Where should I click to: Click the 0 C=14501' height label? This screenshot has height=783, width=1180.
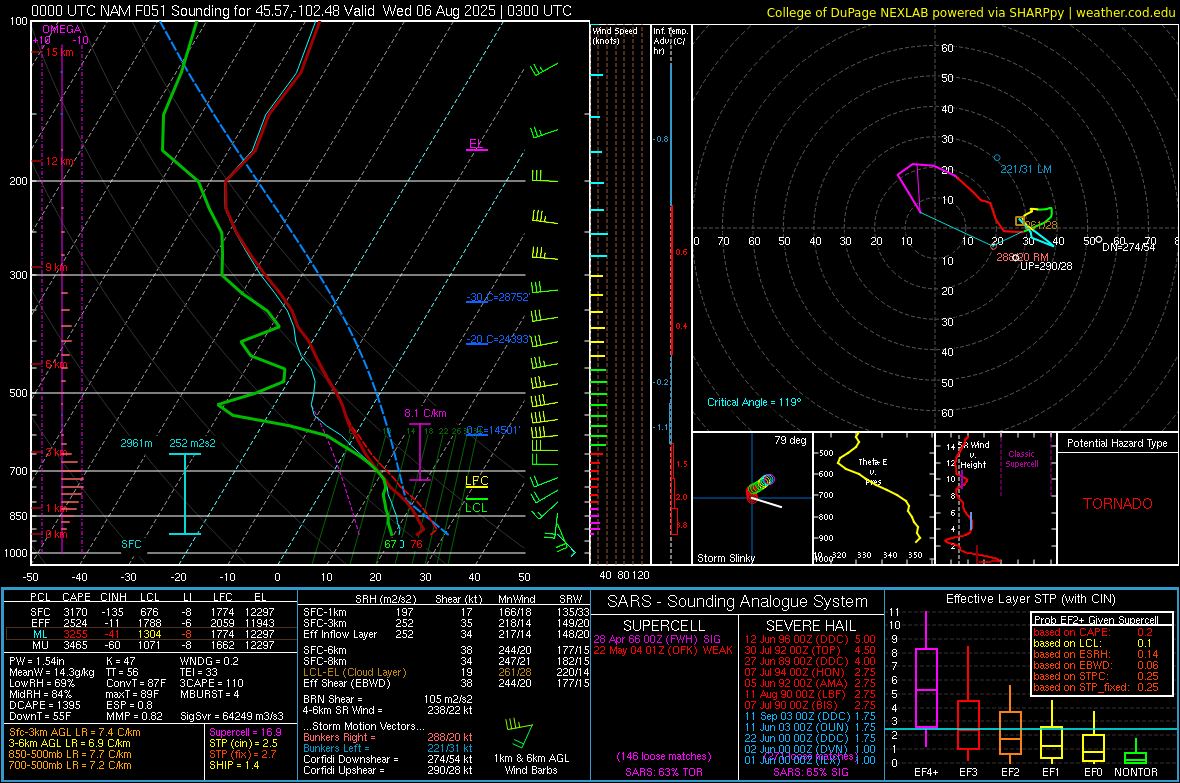pos(493,430)
